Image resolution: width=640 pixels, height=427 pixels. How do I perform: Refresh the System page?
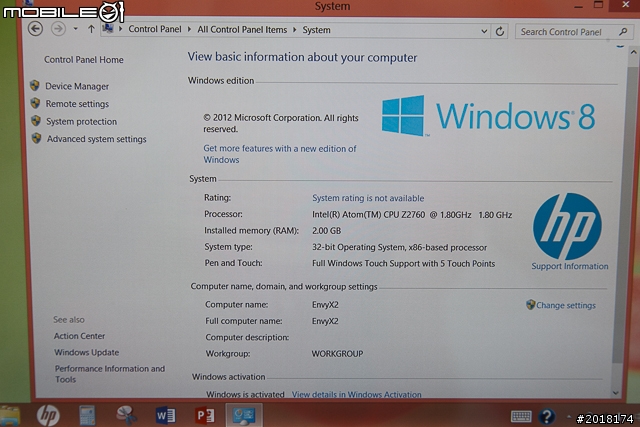click(x=500, y=31)
